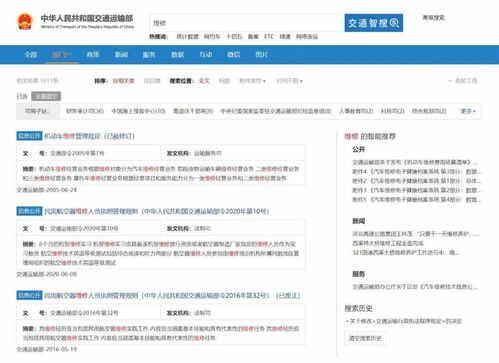The height and width of the screenshot is (363, 499).
Task: Switch to the 全部 tab
Action: tap(31, 54)
